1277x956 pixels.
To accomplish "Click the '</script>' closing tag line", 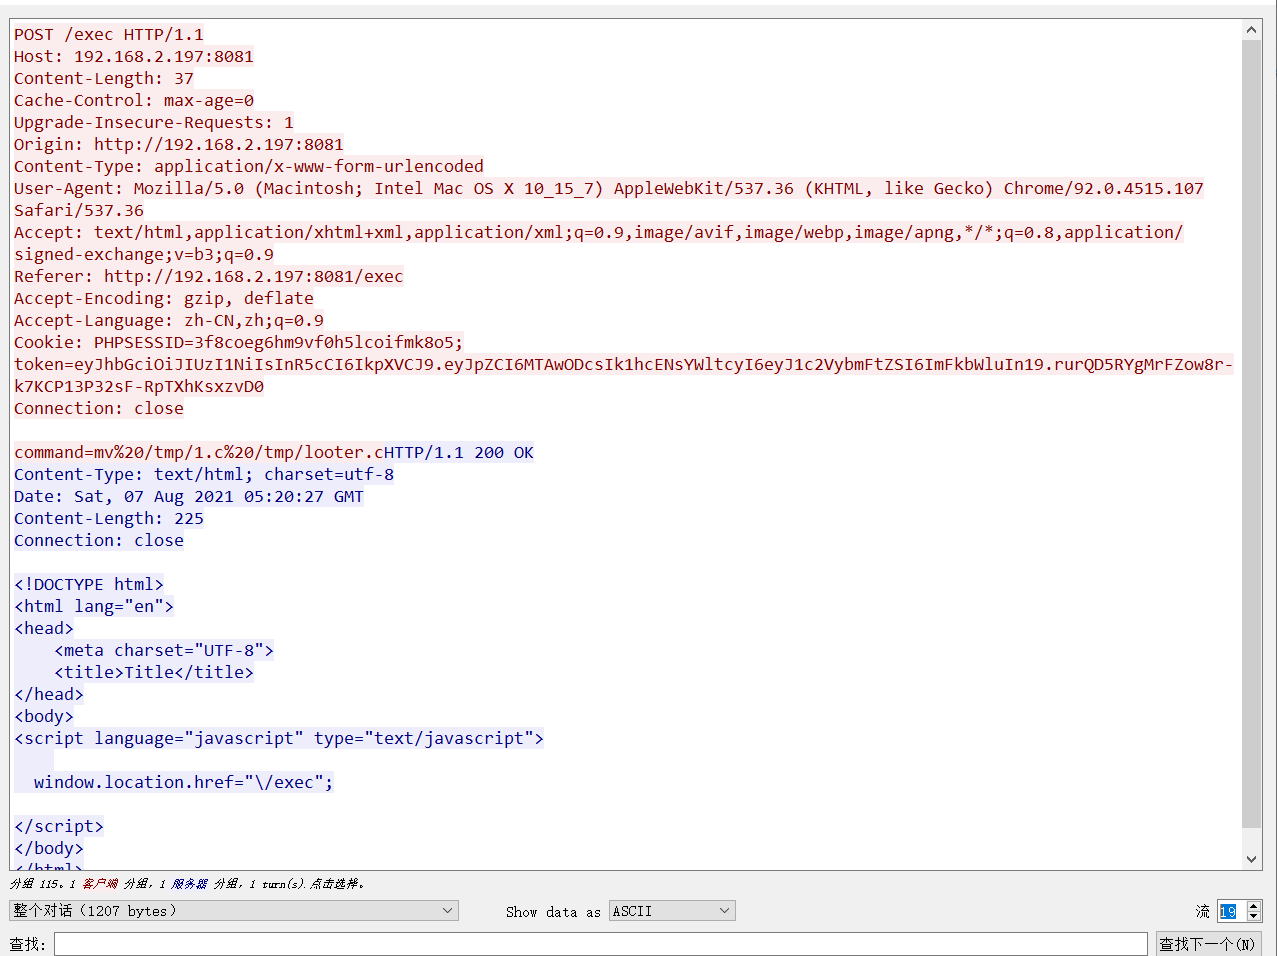I will point(59,826).
